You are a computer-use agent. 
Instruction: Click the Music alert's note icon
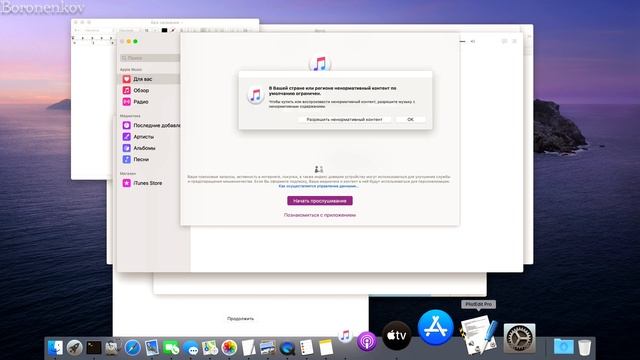256,96
